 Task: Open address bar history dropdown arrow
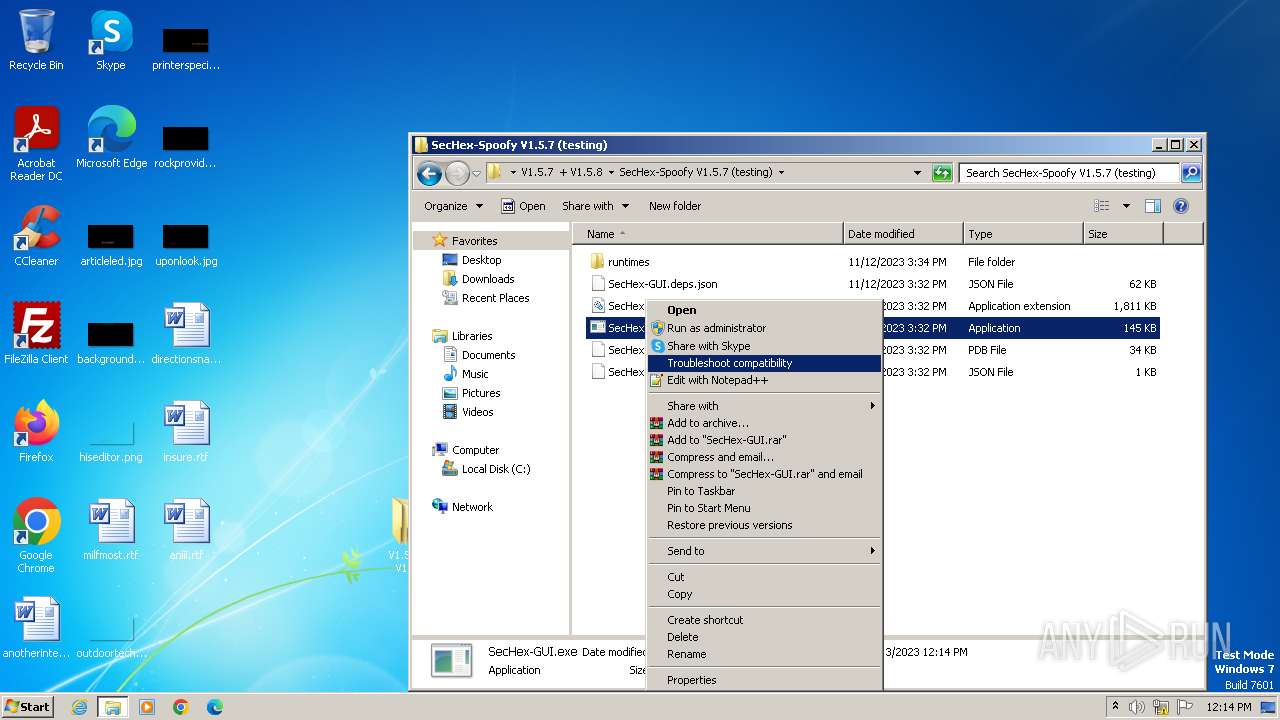point(917,173)
